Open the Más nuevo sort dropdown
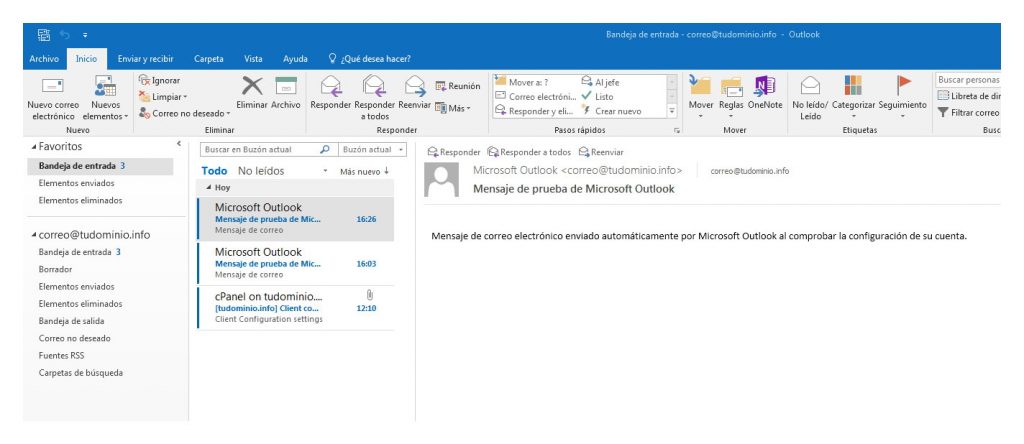1024x444 pixels. click(x=364, y=172)
